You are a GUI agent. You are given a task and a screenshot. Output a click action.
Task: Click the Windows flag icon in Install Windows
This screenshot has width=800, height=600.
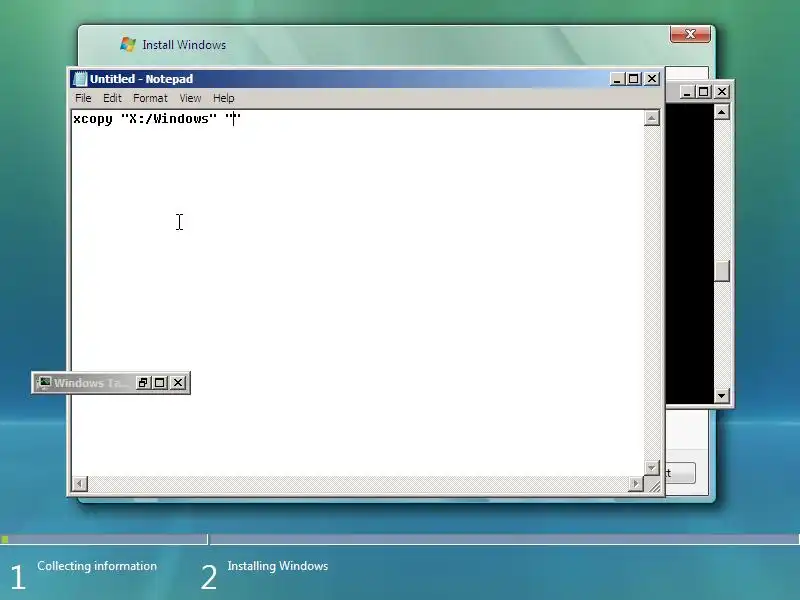(x=128, y=44)
